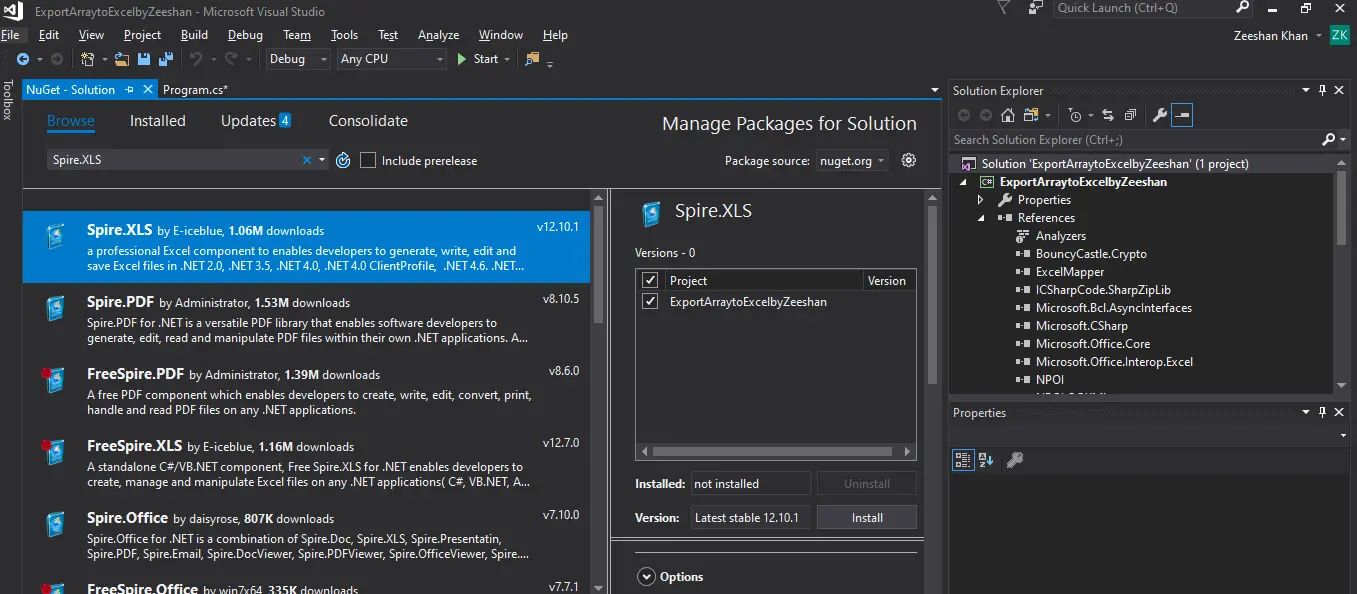The image size is (1357, 594).
Task: Click the Categorized icon in Properties panel
Action: tap(963, 460)
